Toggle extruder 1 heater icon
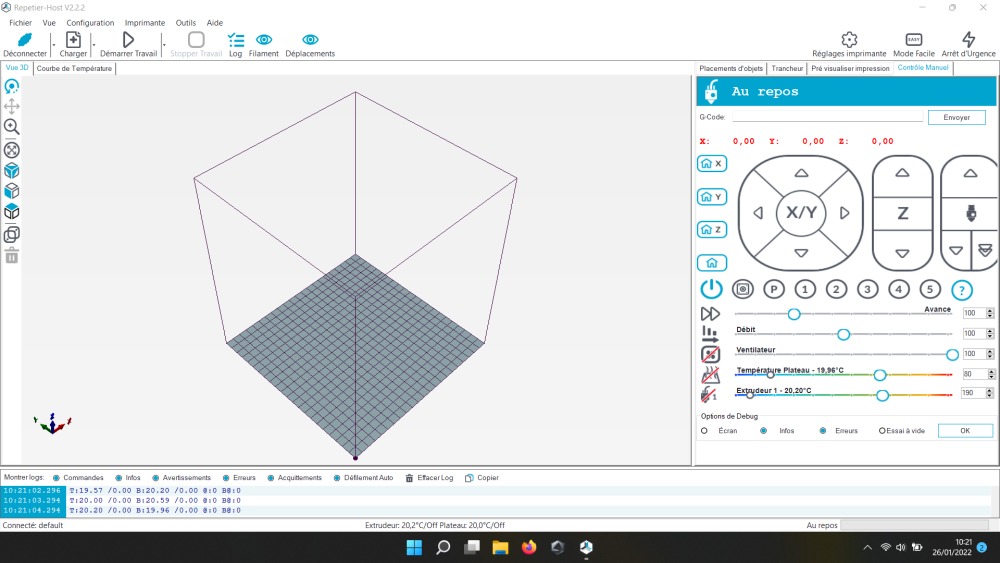Image resolution: width=1000 pixels, height=563 pixels. (709, 395)
